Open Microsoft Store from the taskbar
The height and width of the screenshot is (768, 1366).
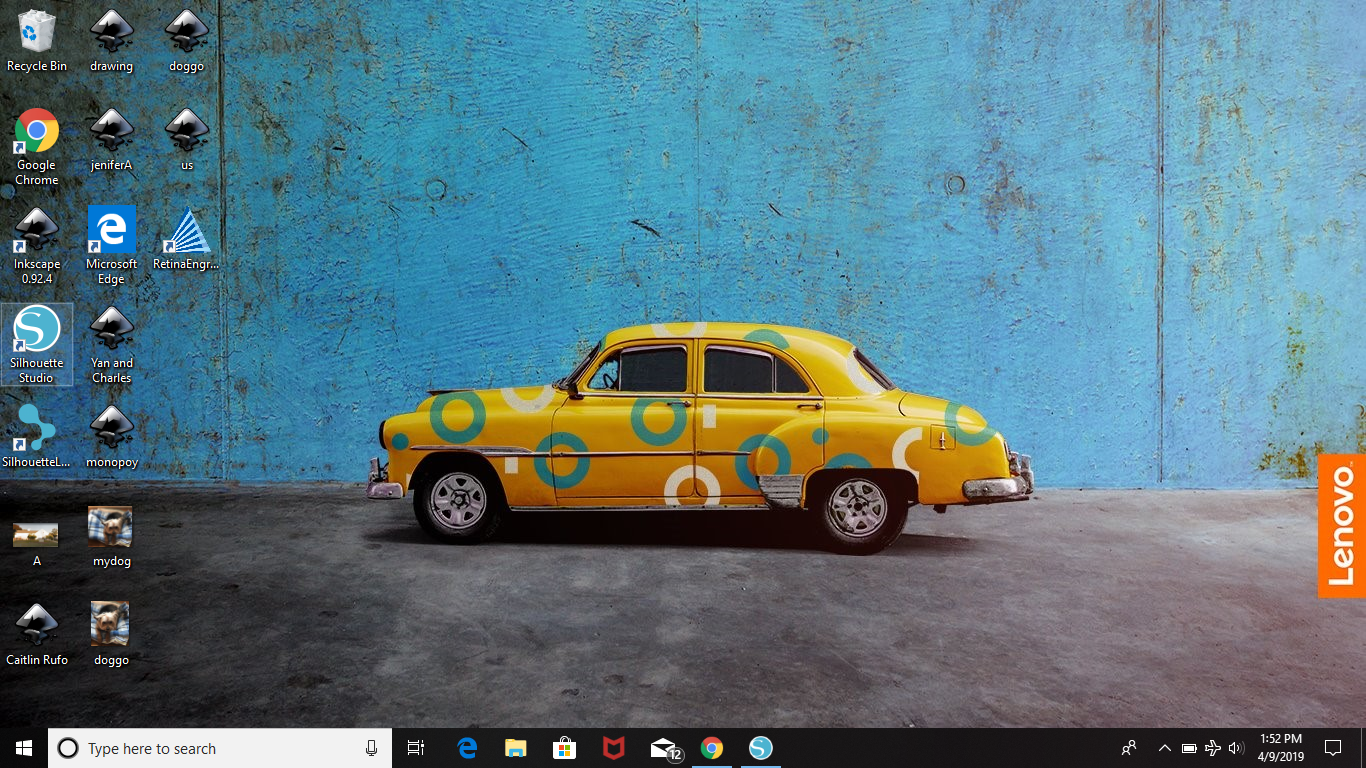click(x=565, y=748)
